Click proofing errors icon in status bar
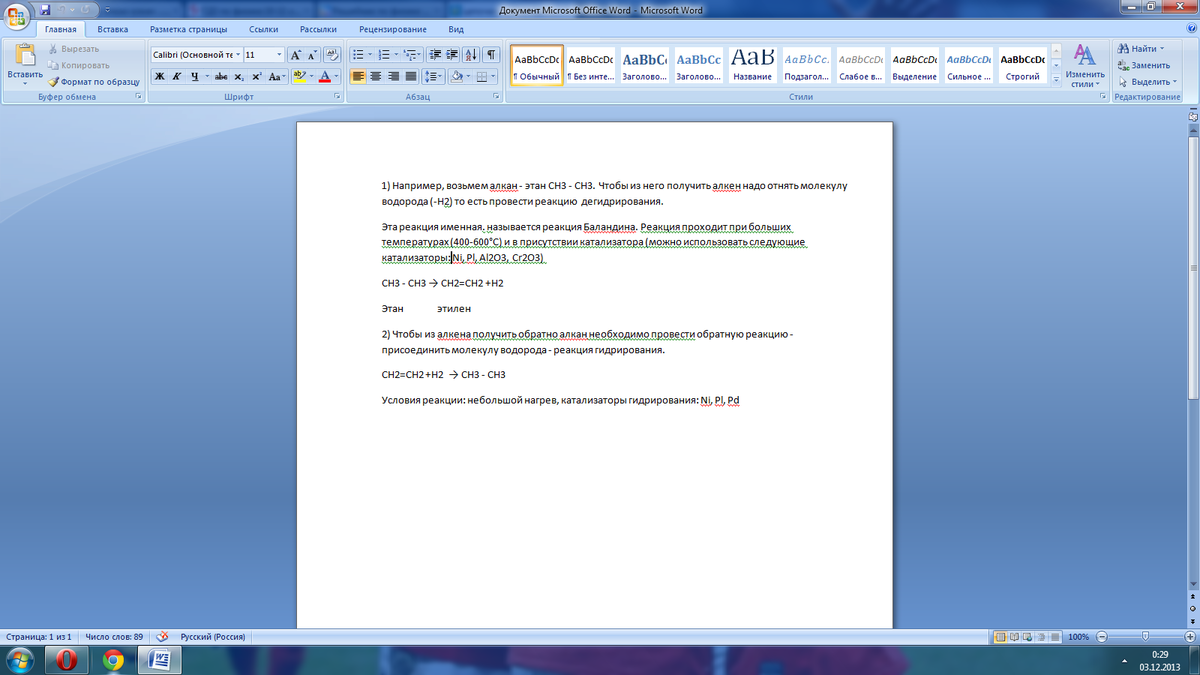Screen dimensions: 1200x675 (x=163, y=636)
